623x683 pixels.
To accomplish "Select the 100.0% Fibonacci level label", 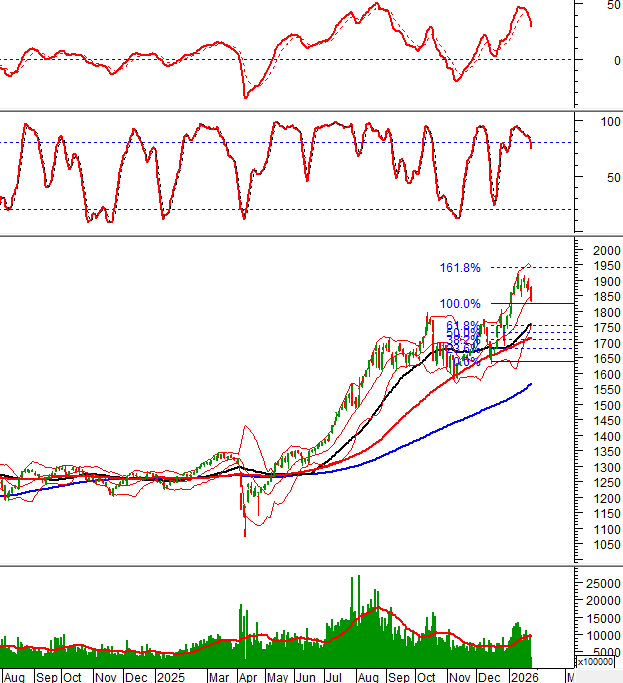I will [460, 304].
